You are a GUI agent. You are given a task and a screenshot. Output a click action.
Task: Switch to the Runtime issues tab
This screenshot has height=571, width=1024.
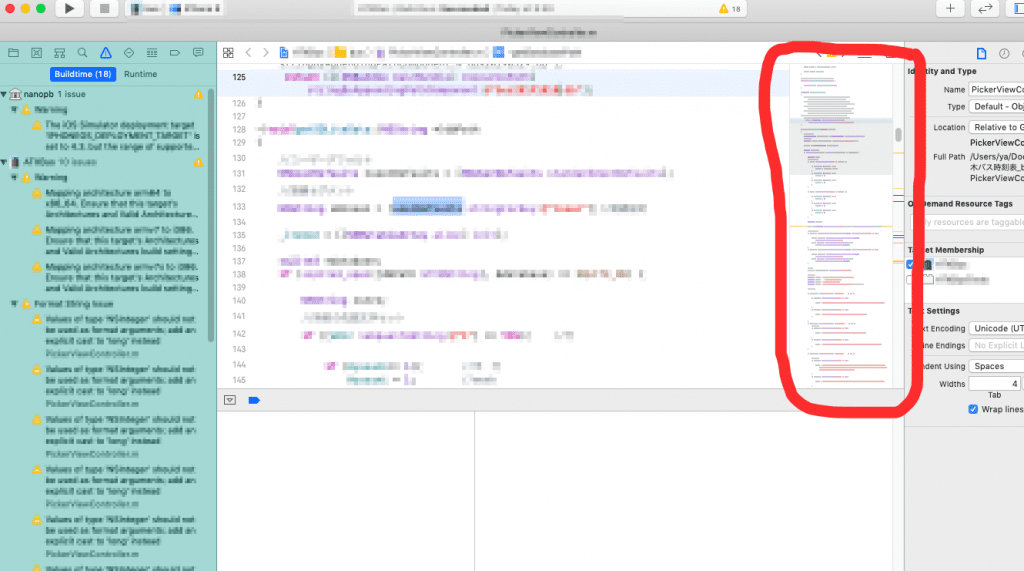[x=140, y=74]
